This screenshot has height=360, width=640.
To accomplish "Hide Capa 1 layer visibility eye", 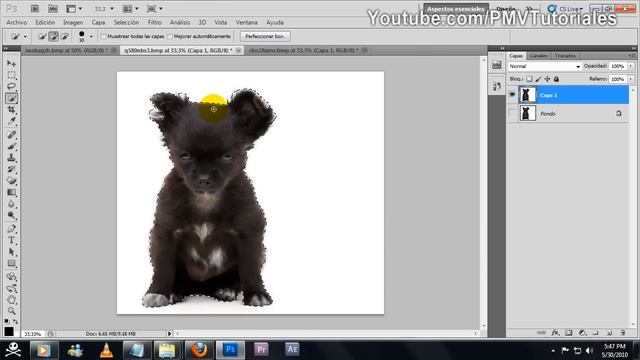I will (x=512, y=95).
